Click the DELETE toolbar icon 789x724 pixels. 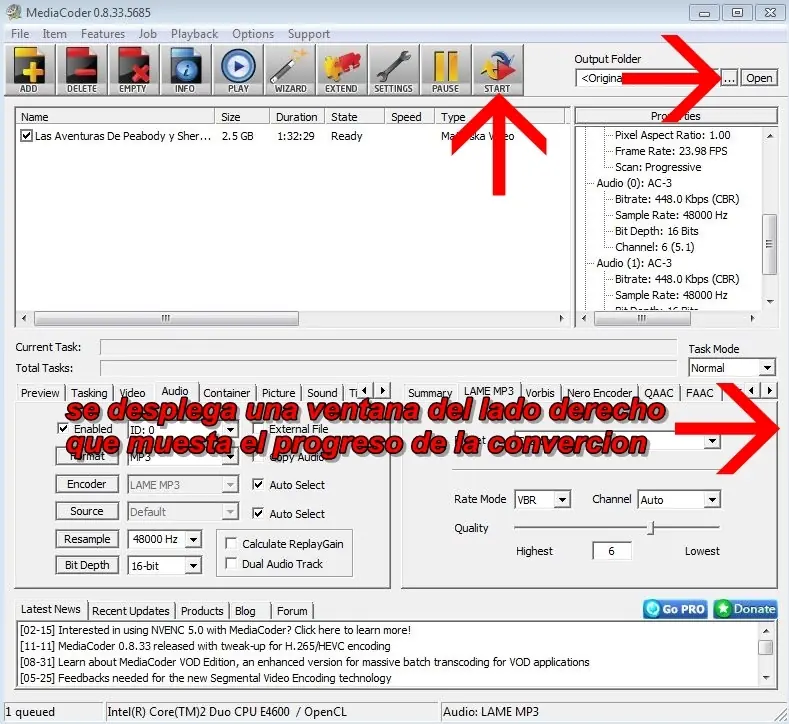coord(82,69)
